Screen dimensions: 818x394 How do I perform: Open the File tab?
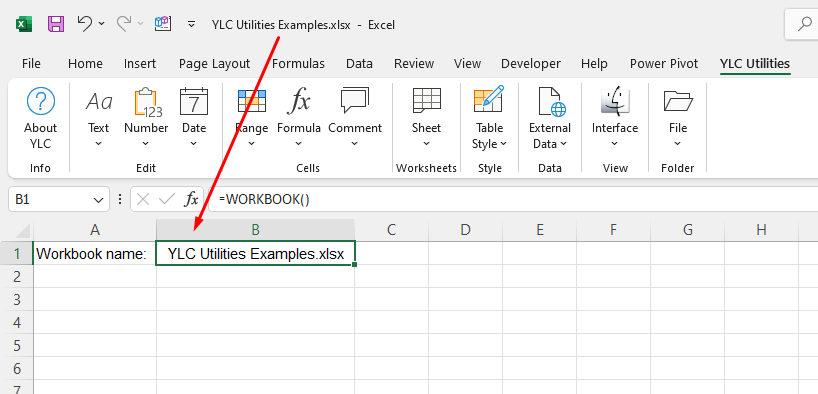point(31,64)
